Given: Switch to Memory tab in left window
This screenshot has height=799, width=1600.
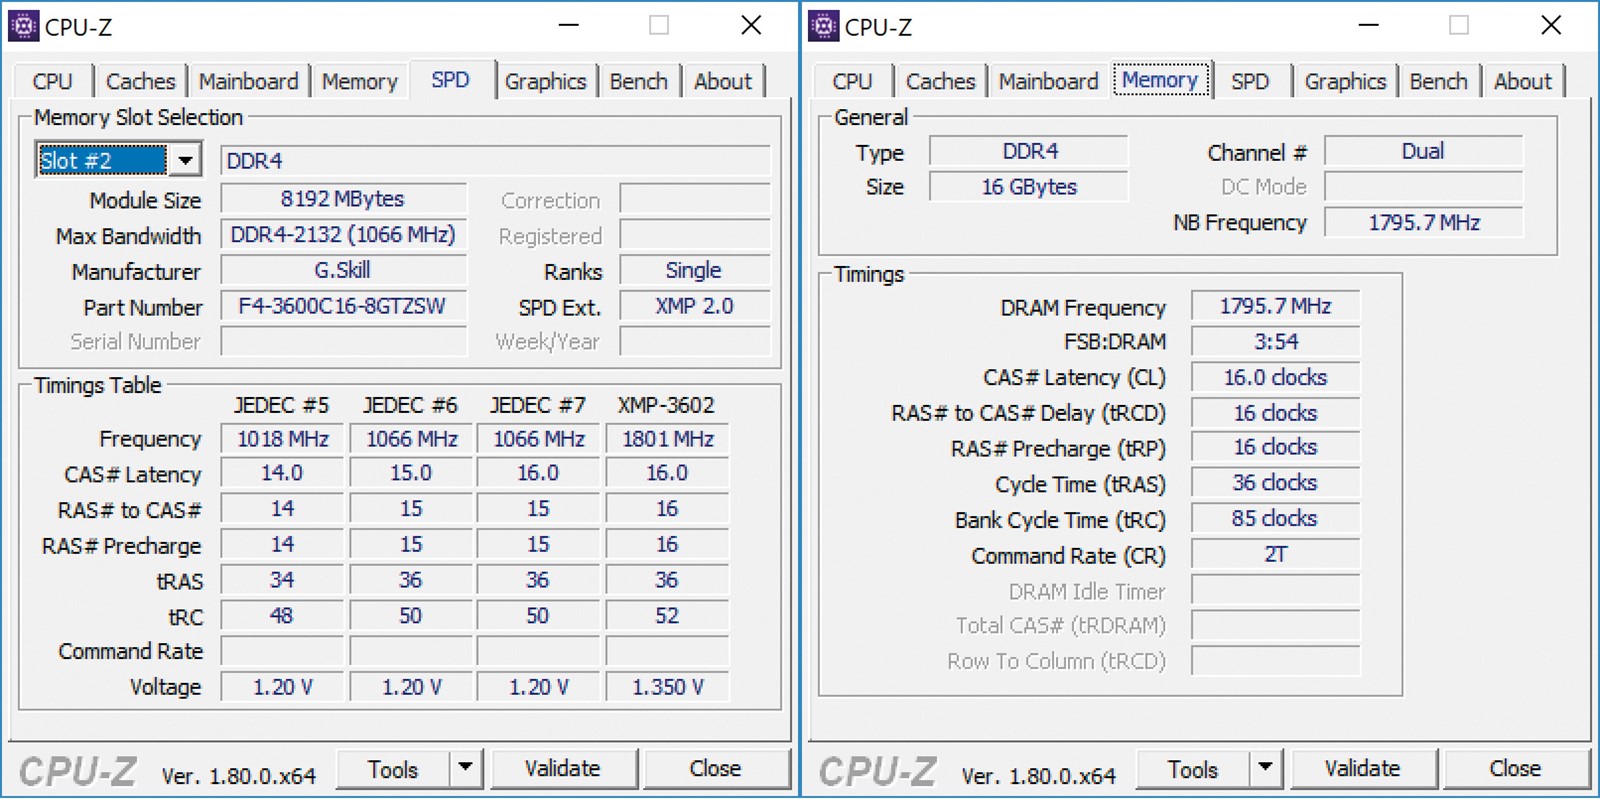Looking at the screenshot, I should click(x=359, y=82).
